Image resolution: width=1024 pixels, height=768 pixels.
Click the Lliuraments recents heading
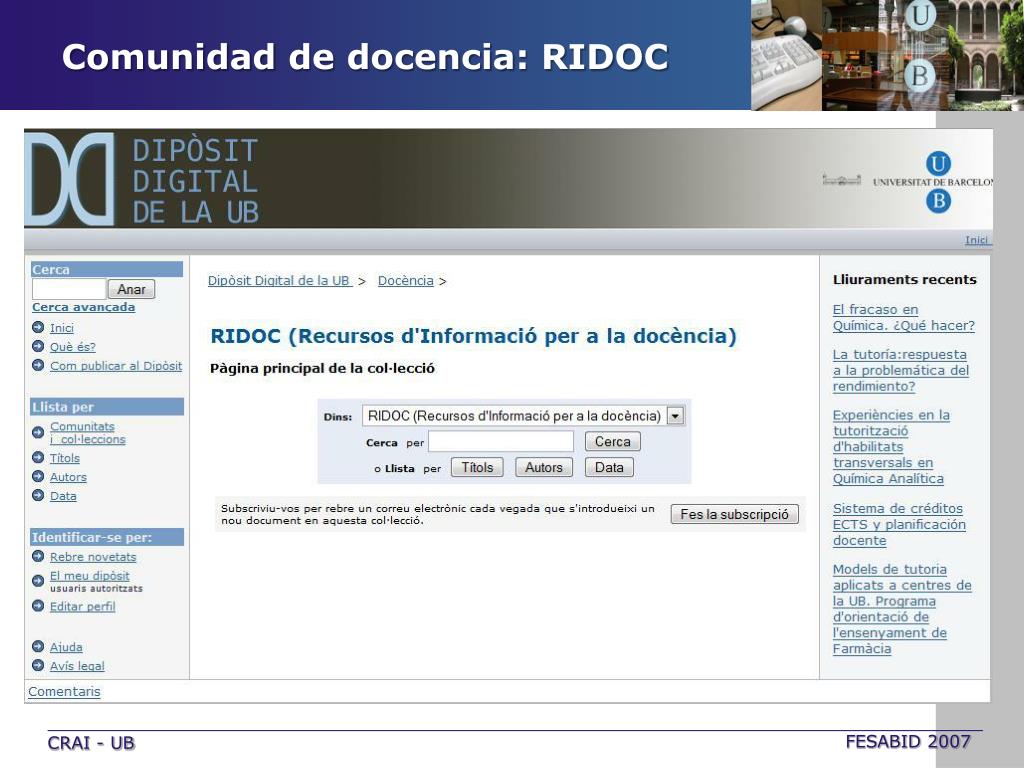click(904, 280)
